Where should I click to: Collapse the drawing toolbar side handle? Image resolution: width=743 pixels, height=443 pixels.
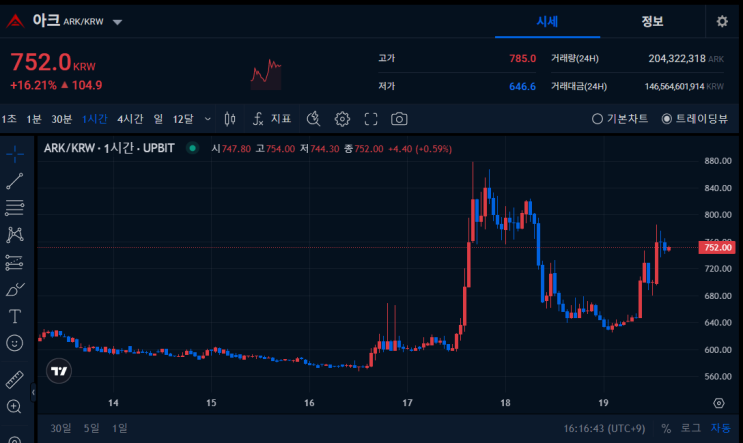click(33, 392)
